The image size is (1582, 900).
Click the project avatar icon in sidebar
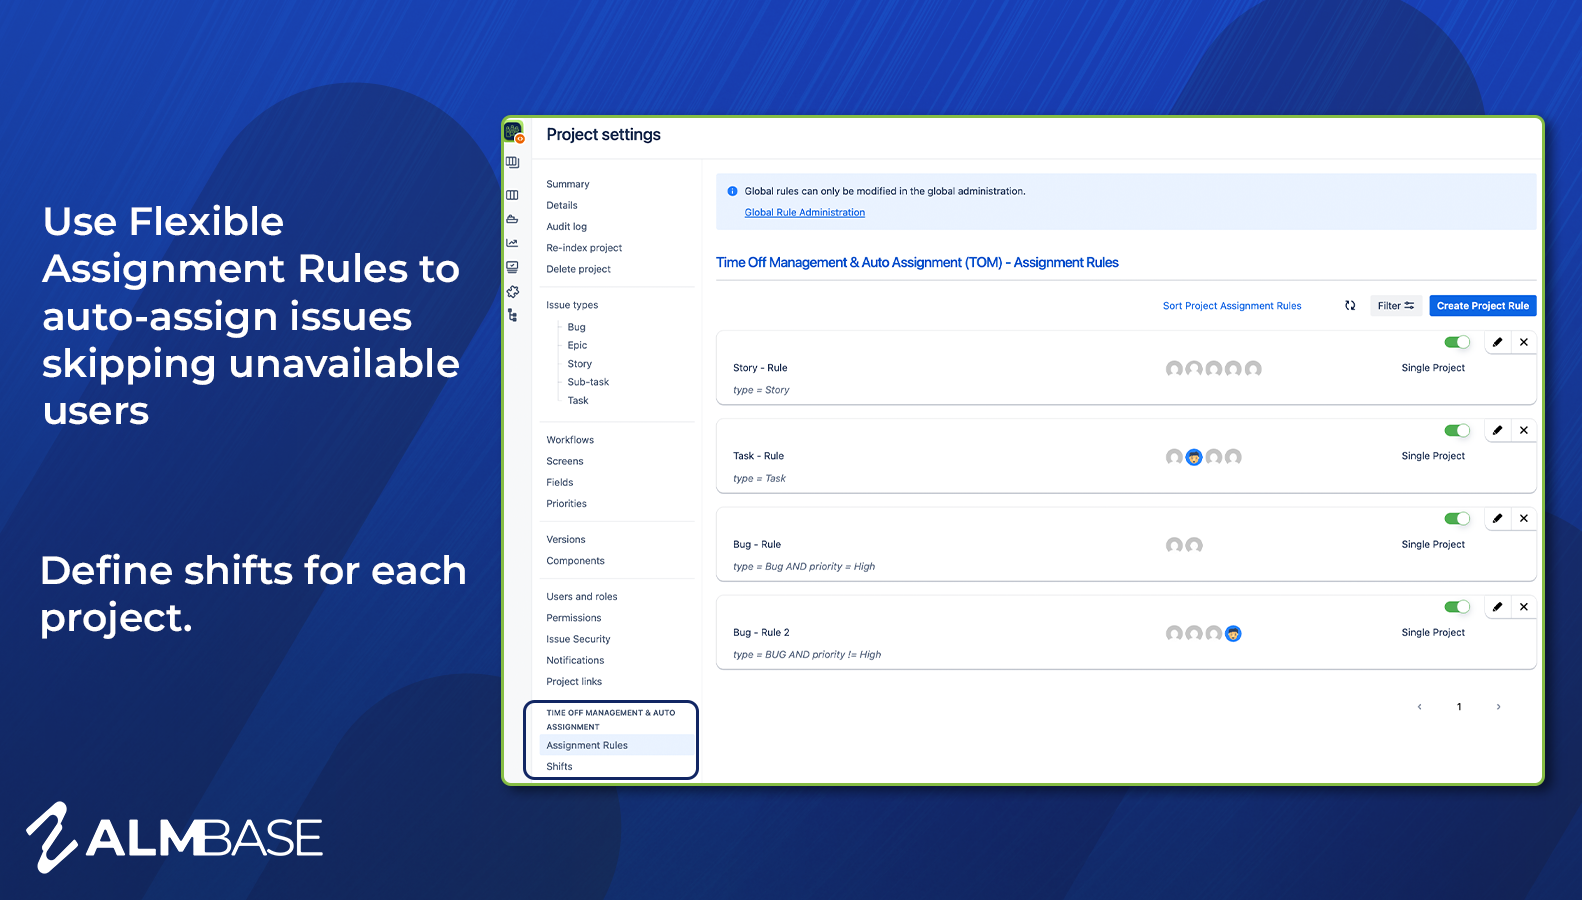click(x=513, y=132)
